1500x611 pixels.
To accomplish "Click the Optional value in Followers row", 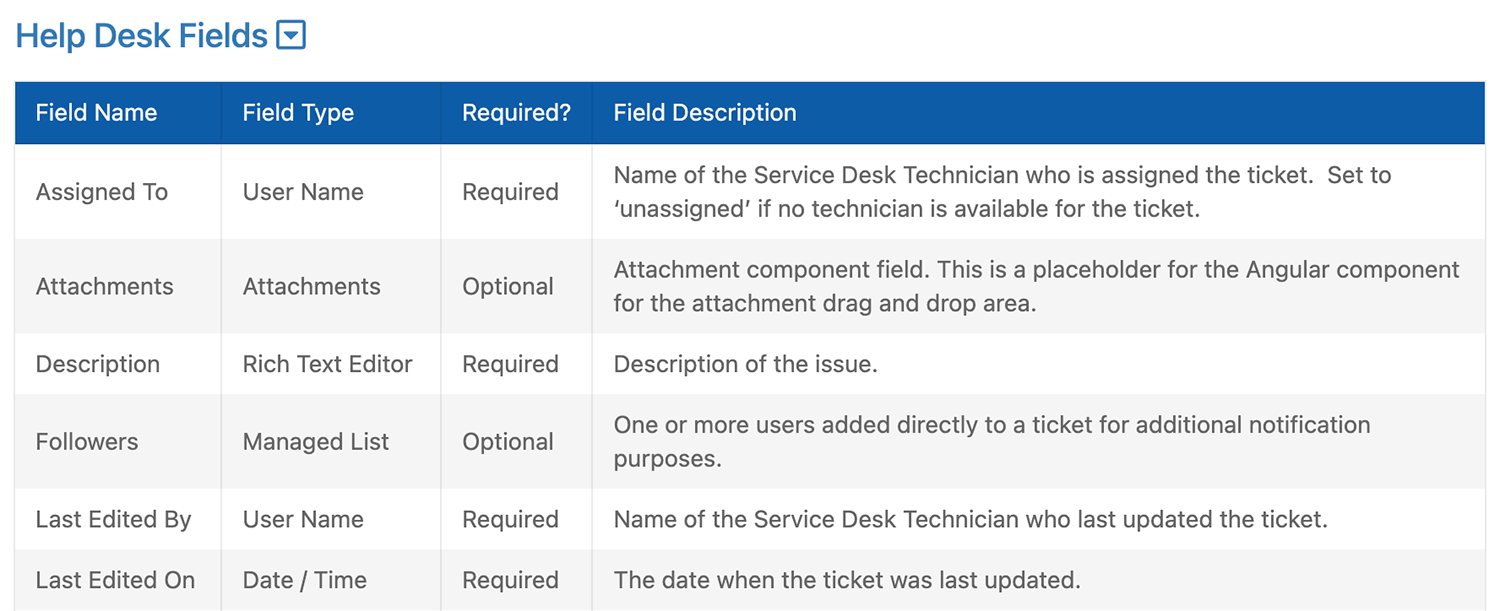I will point(508,442).
